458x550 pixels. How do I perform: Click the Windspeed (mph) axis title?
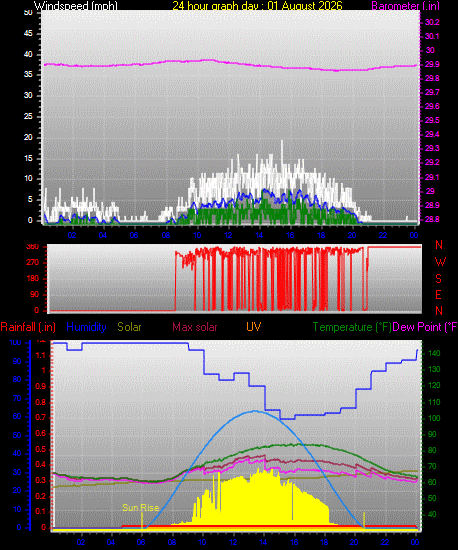(75, 6)
